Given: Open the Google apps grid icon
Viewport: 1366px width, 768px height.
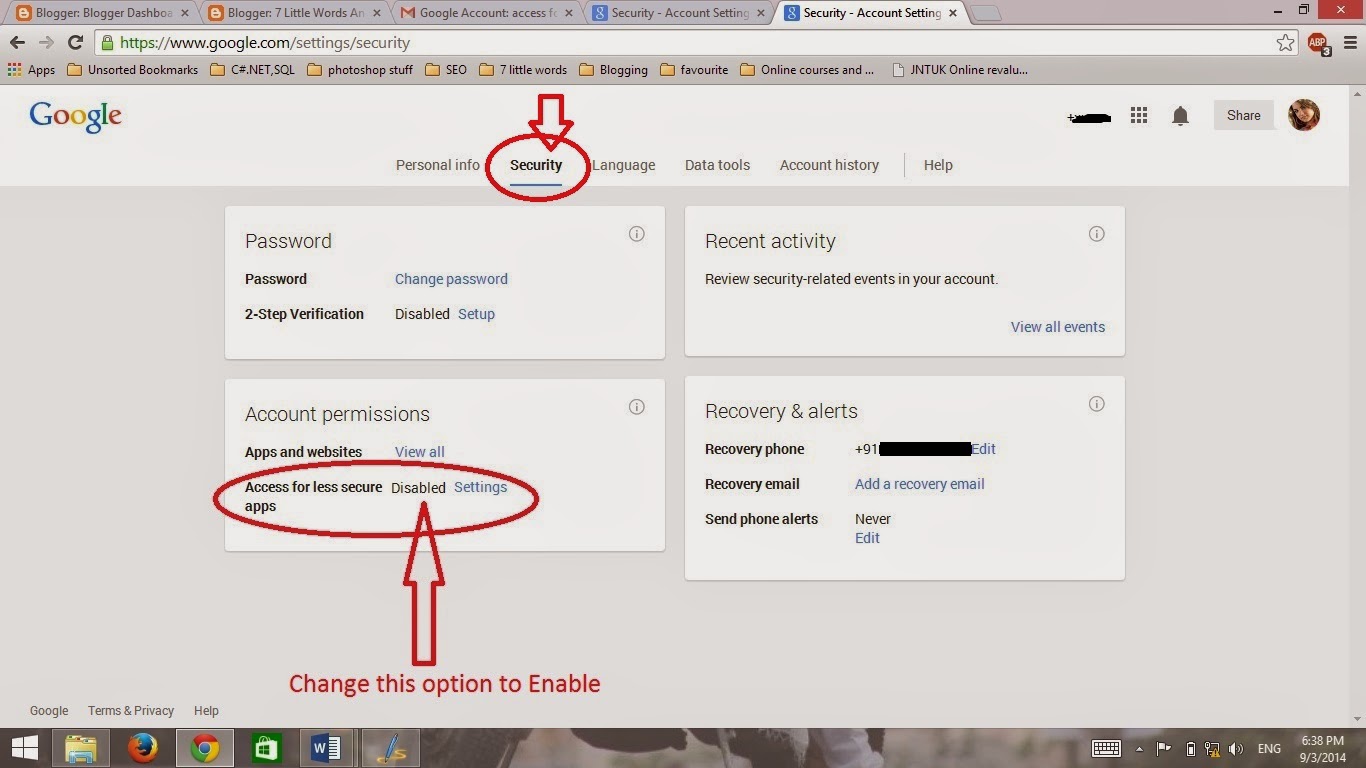Looking at the screenshot, I should tap(1139, 116).
